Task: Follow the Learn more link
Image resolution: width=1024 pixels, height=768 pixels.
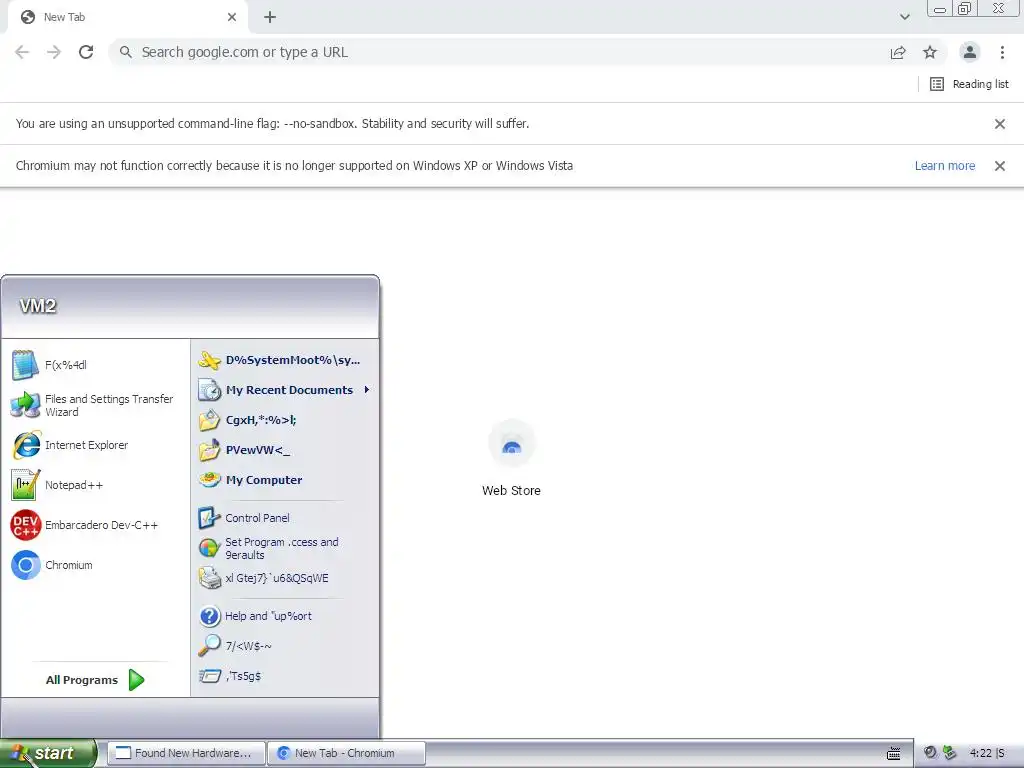Action: tap(944, 166)
